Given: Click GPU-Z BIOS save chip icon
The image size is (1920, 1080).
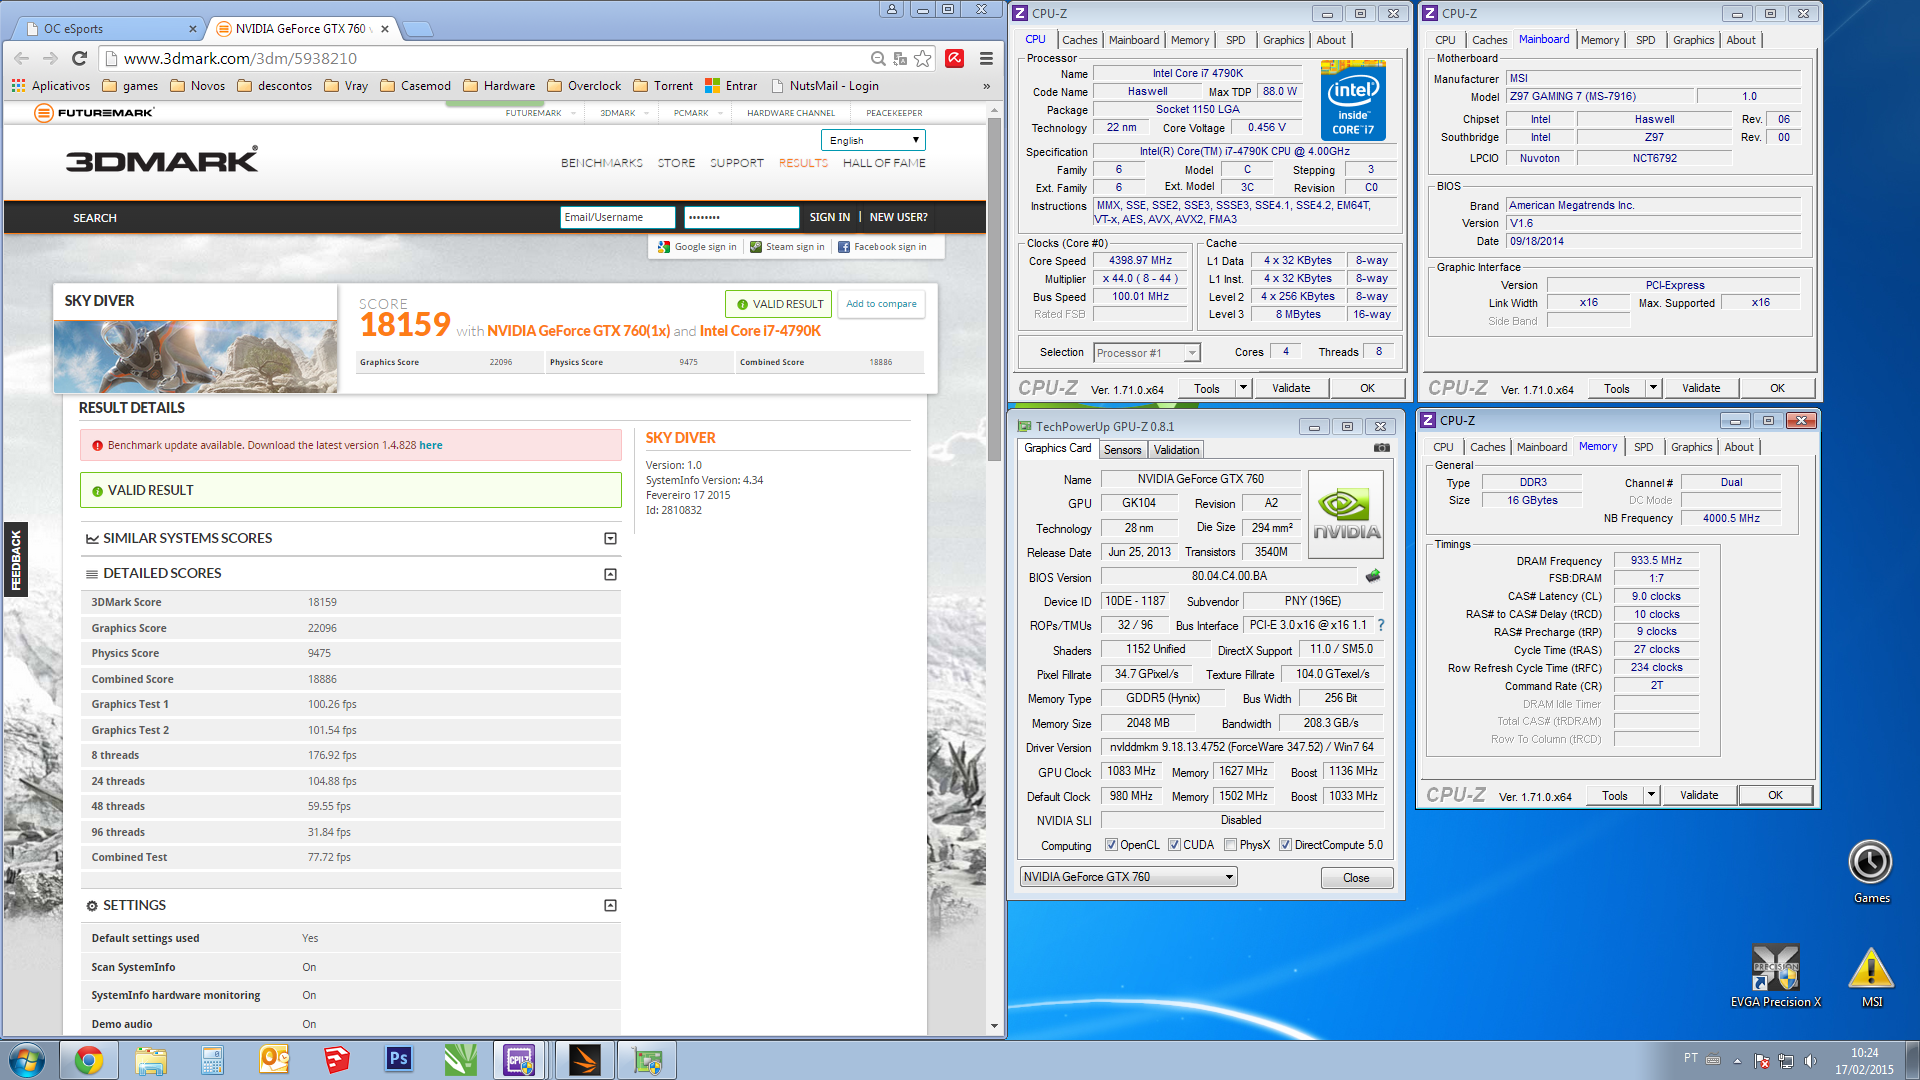Looking at the screenshot, I should [x=1373, y=576].
